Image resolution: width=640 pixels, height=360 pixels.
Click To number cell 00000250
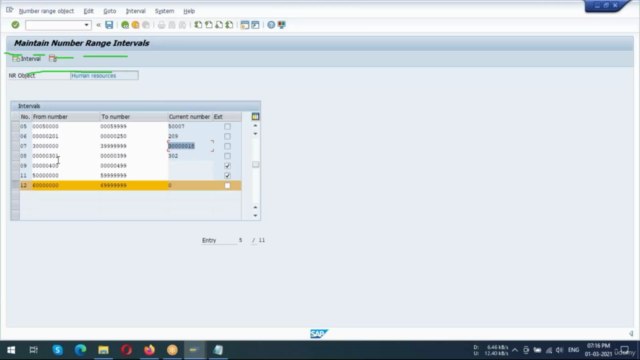coord(133,136)
